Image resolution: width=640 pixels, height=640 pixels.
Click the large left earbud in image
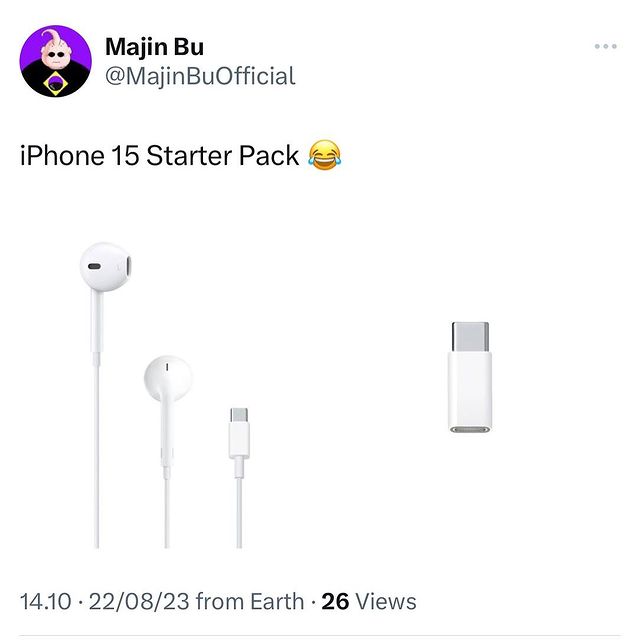tap(106, 267)
